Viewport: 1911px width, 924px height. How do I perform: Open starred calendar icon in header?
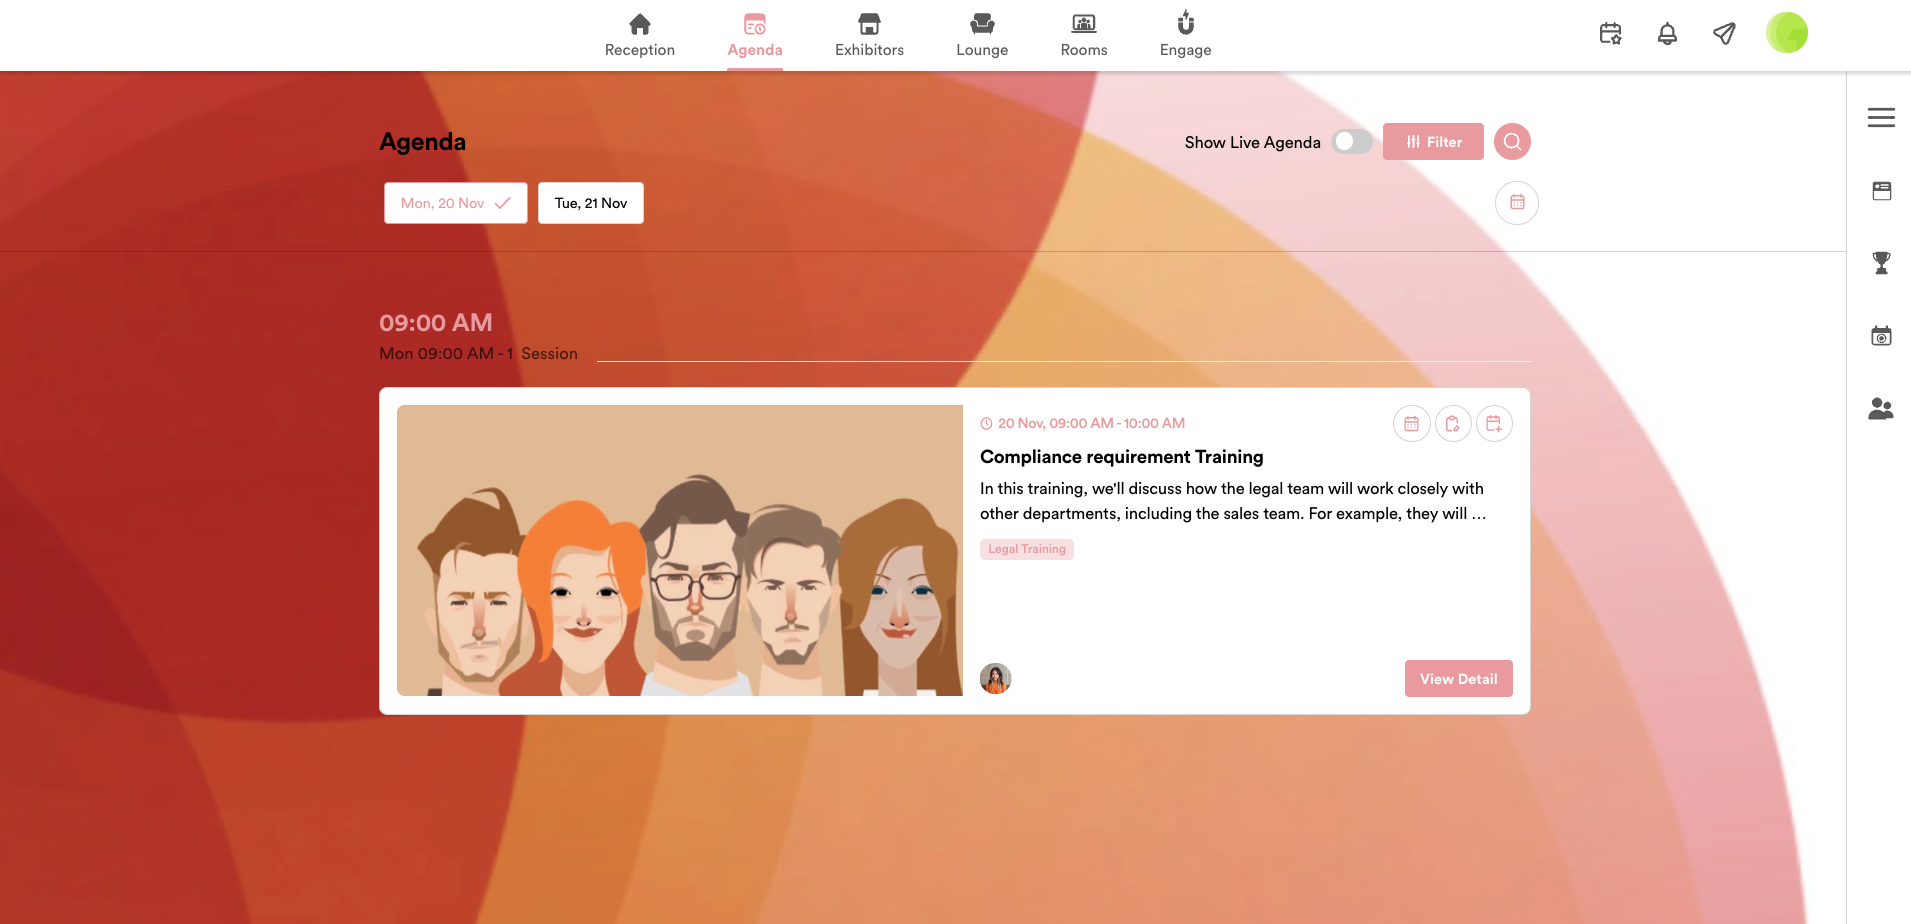coord(1610,34)
